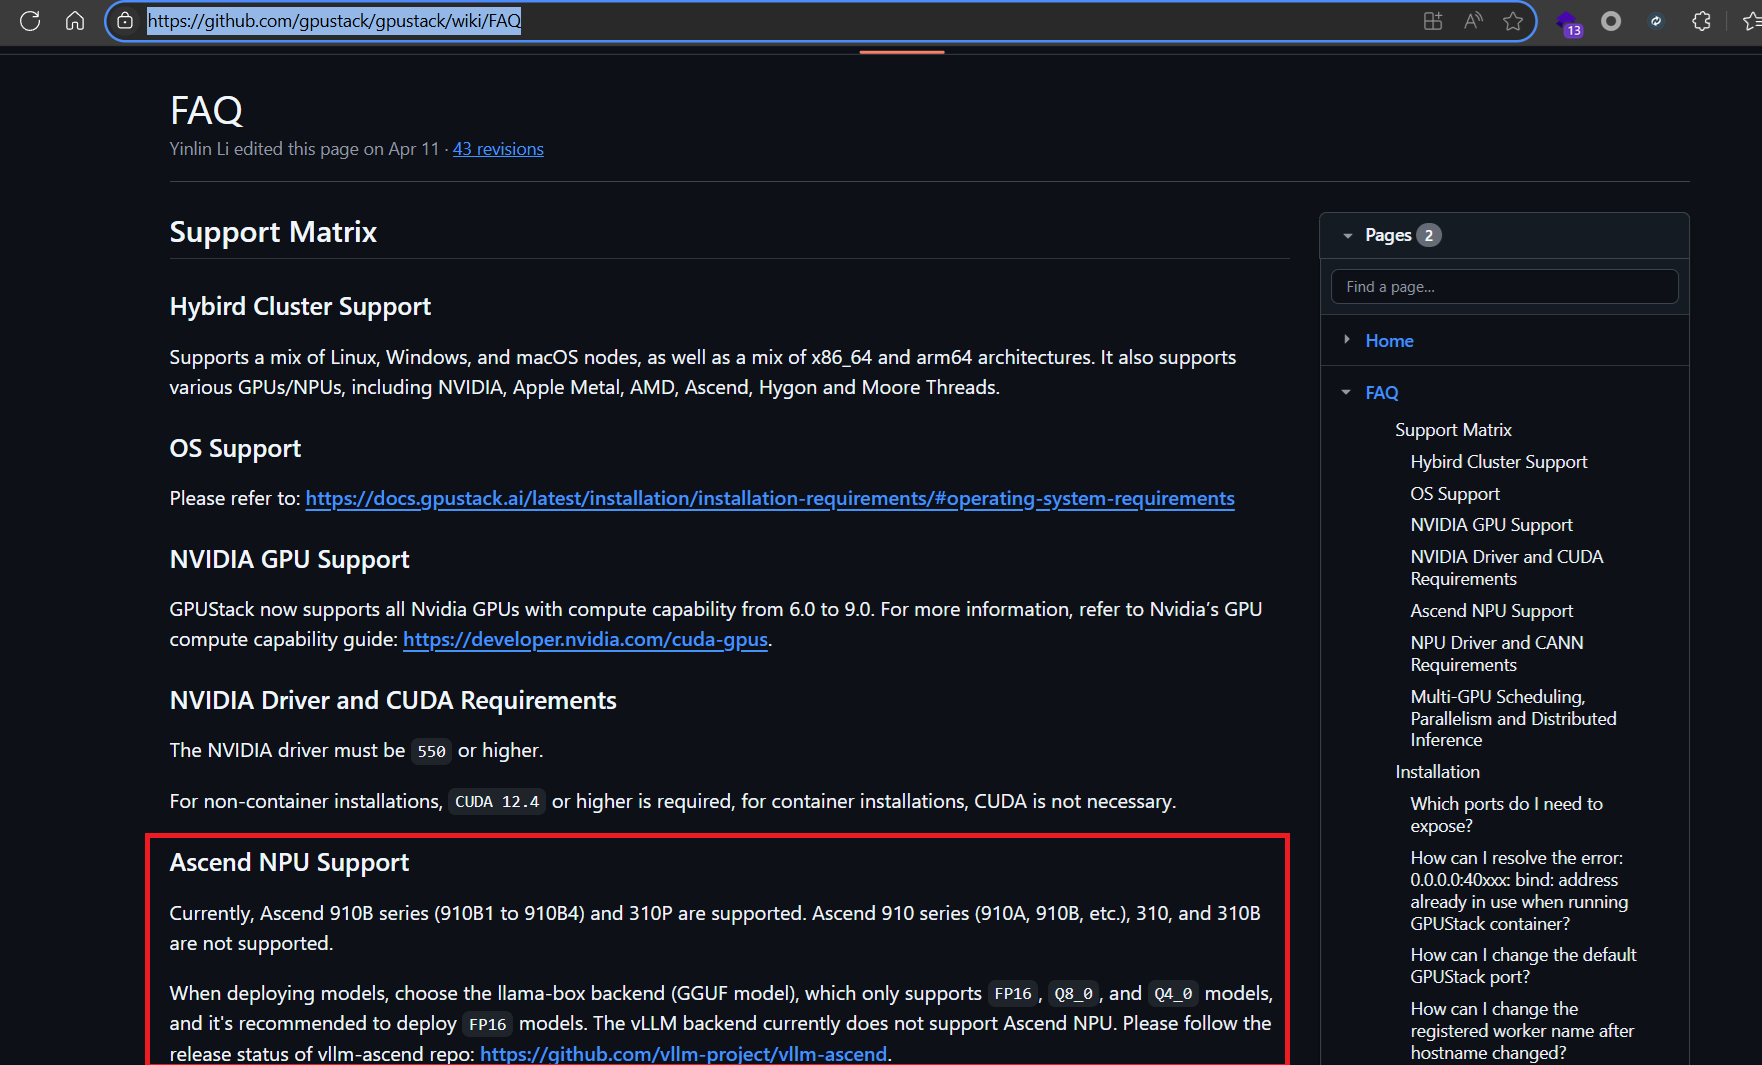Jump to Multi-GPU Scheduling, Parallelism sidebar entry
Image resolution: width=1762 pixels, height=1065 pixels.
point(1513,718)
